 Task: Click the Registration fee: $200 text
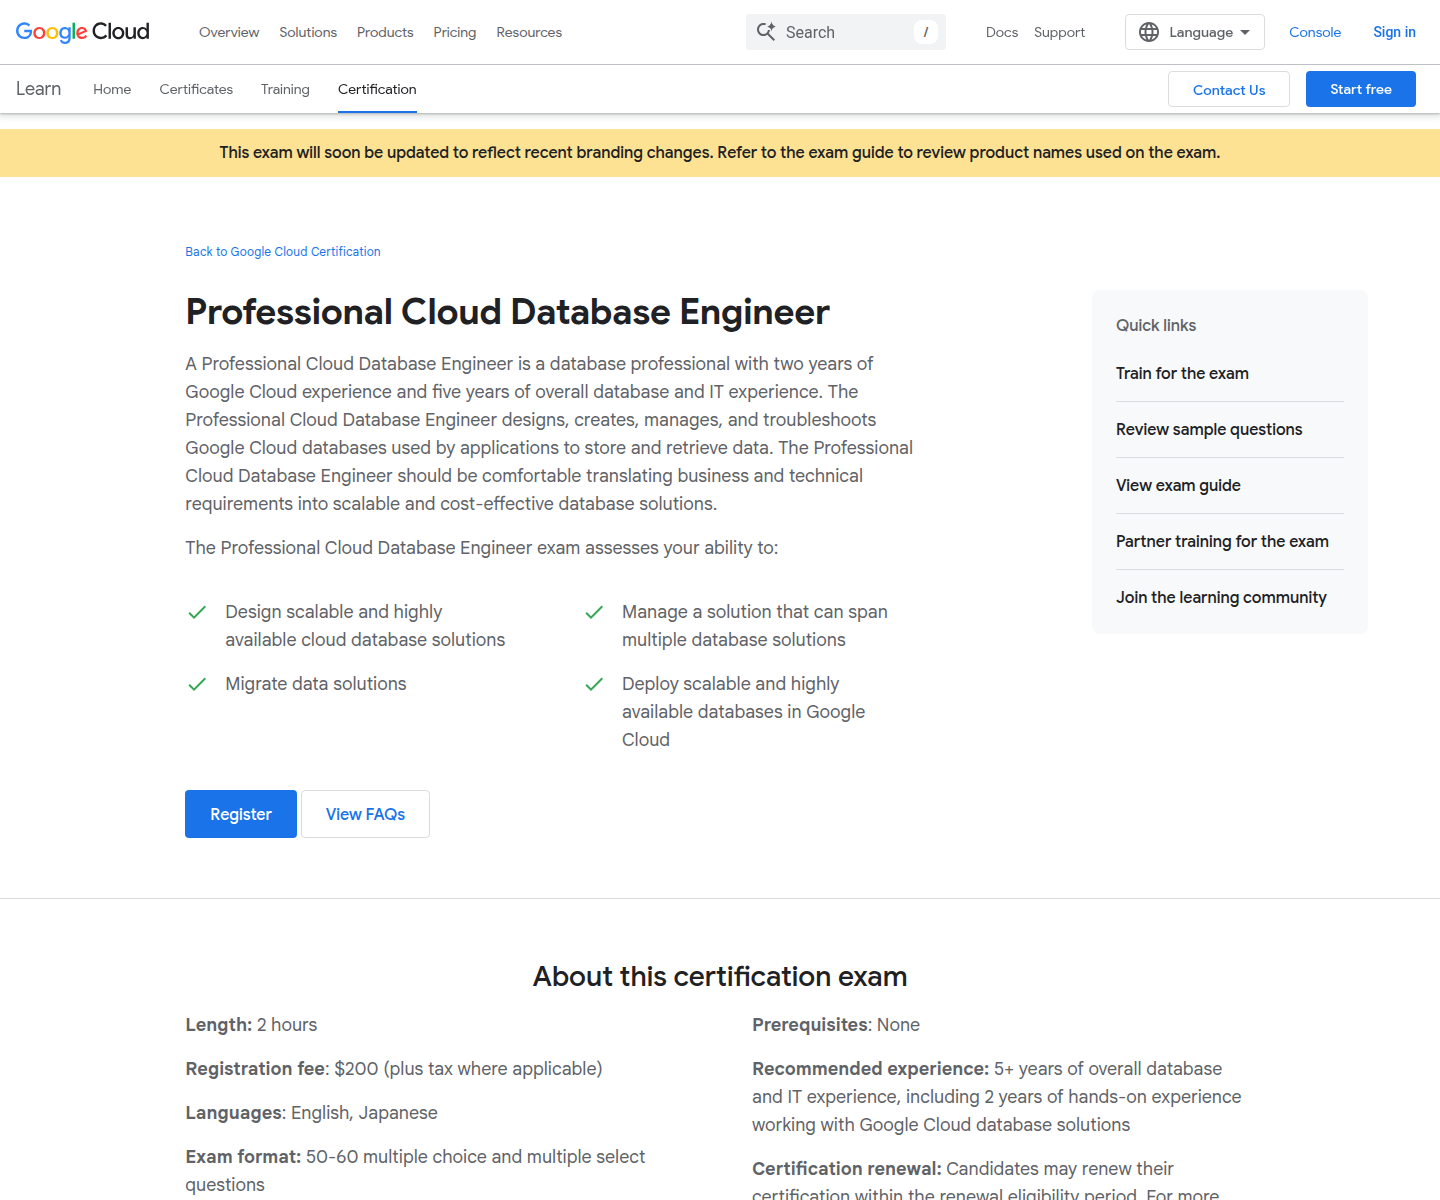coord(394,1069)
